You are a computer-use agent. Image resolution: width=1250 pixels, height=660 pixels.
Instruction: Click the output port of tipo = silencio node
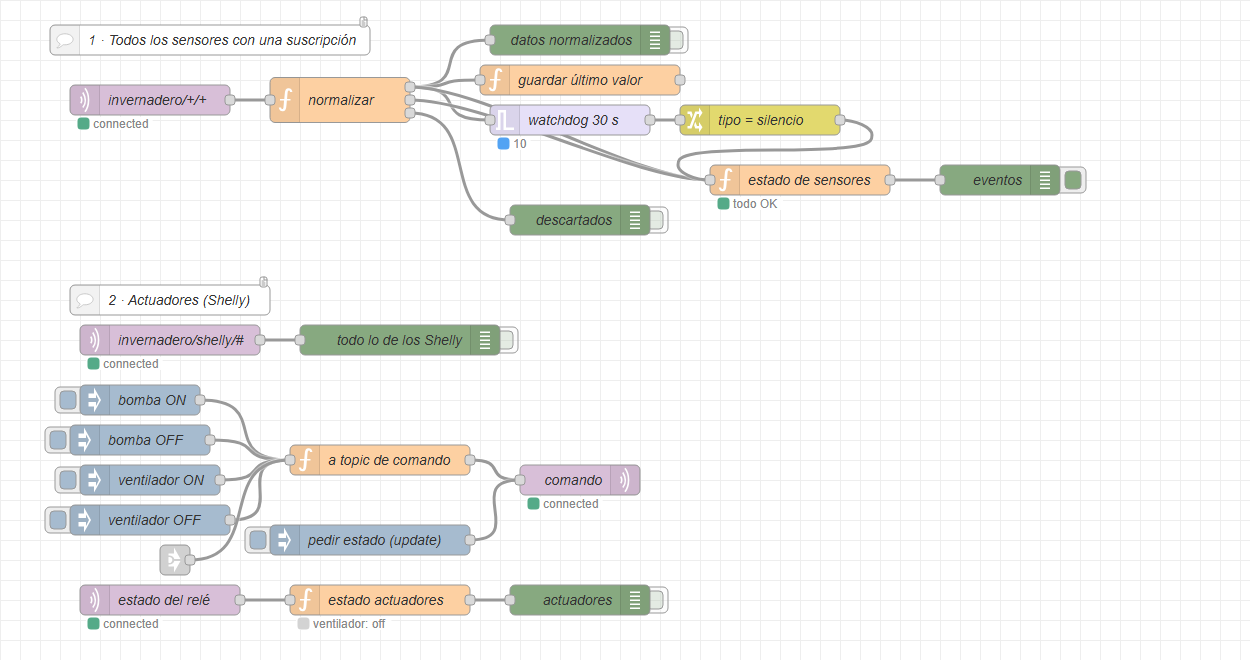click(840, 120)
